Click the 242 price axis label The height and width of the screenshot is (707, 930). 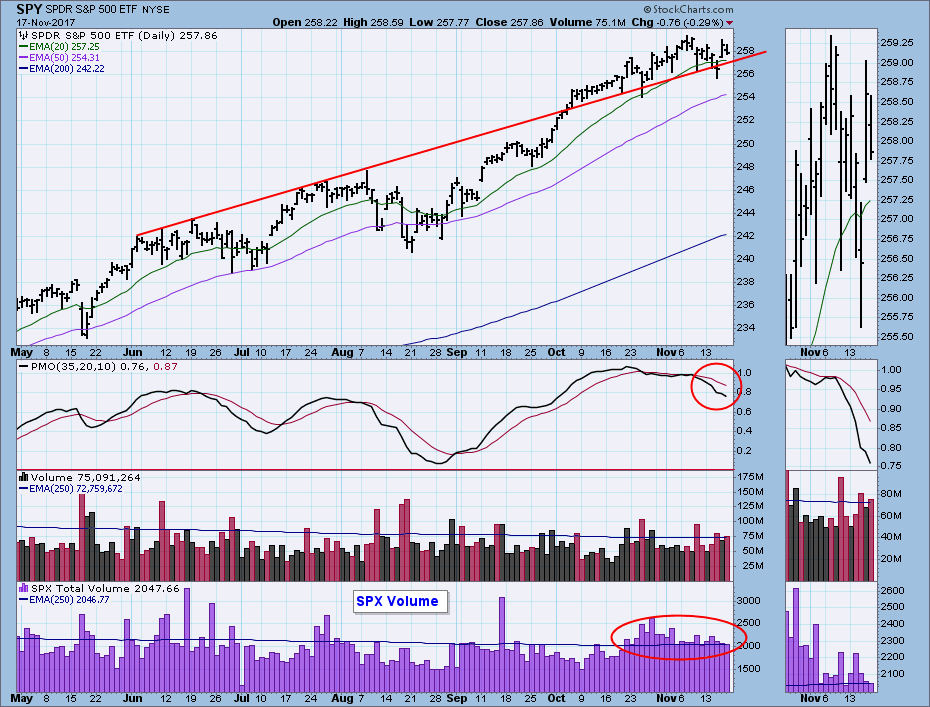pos(746,235)
